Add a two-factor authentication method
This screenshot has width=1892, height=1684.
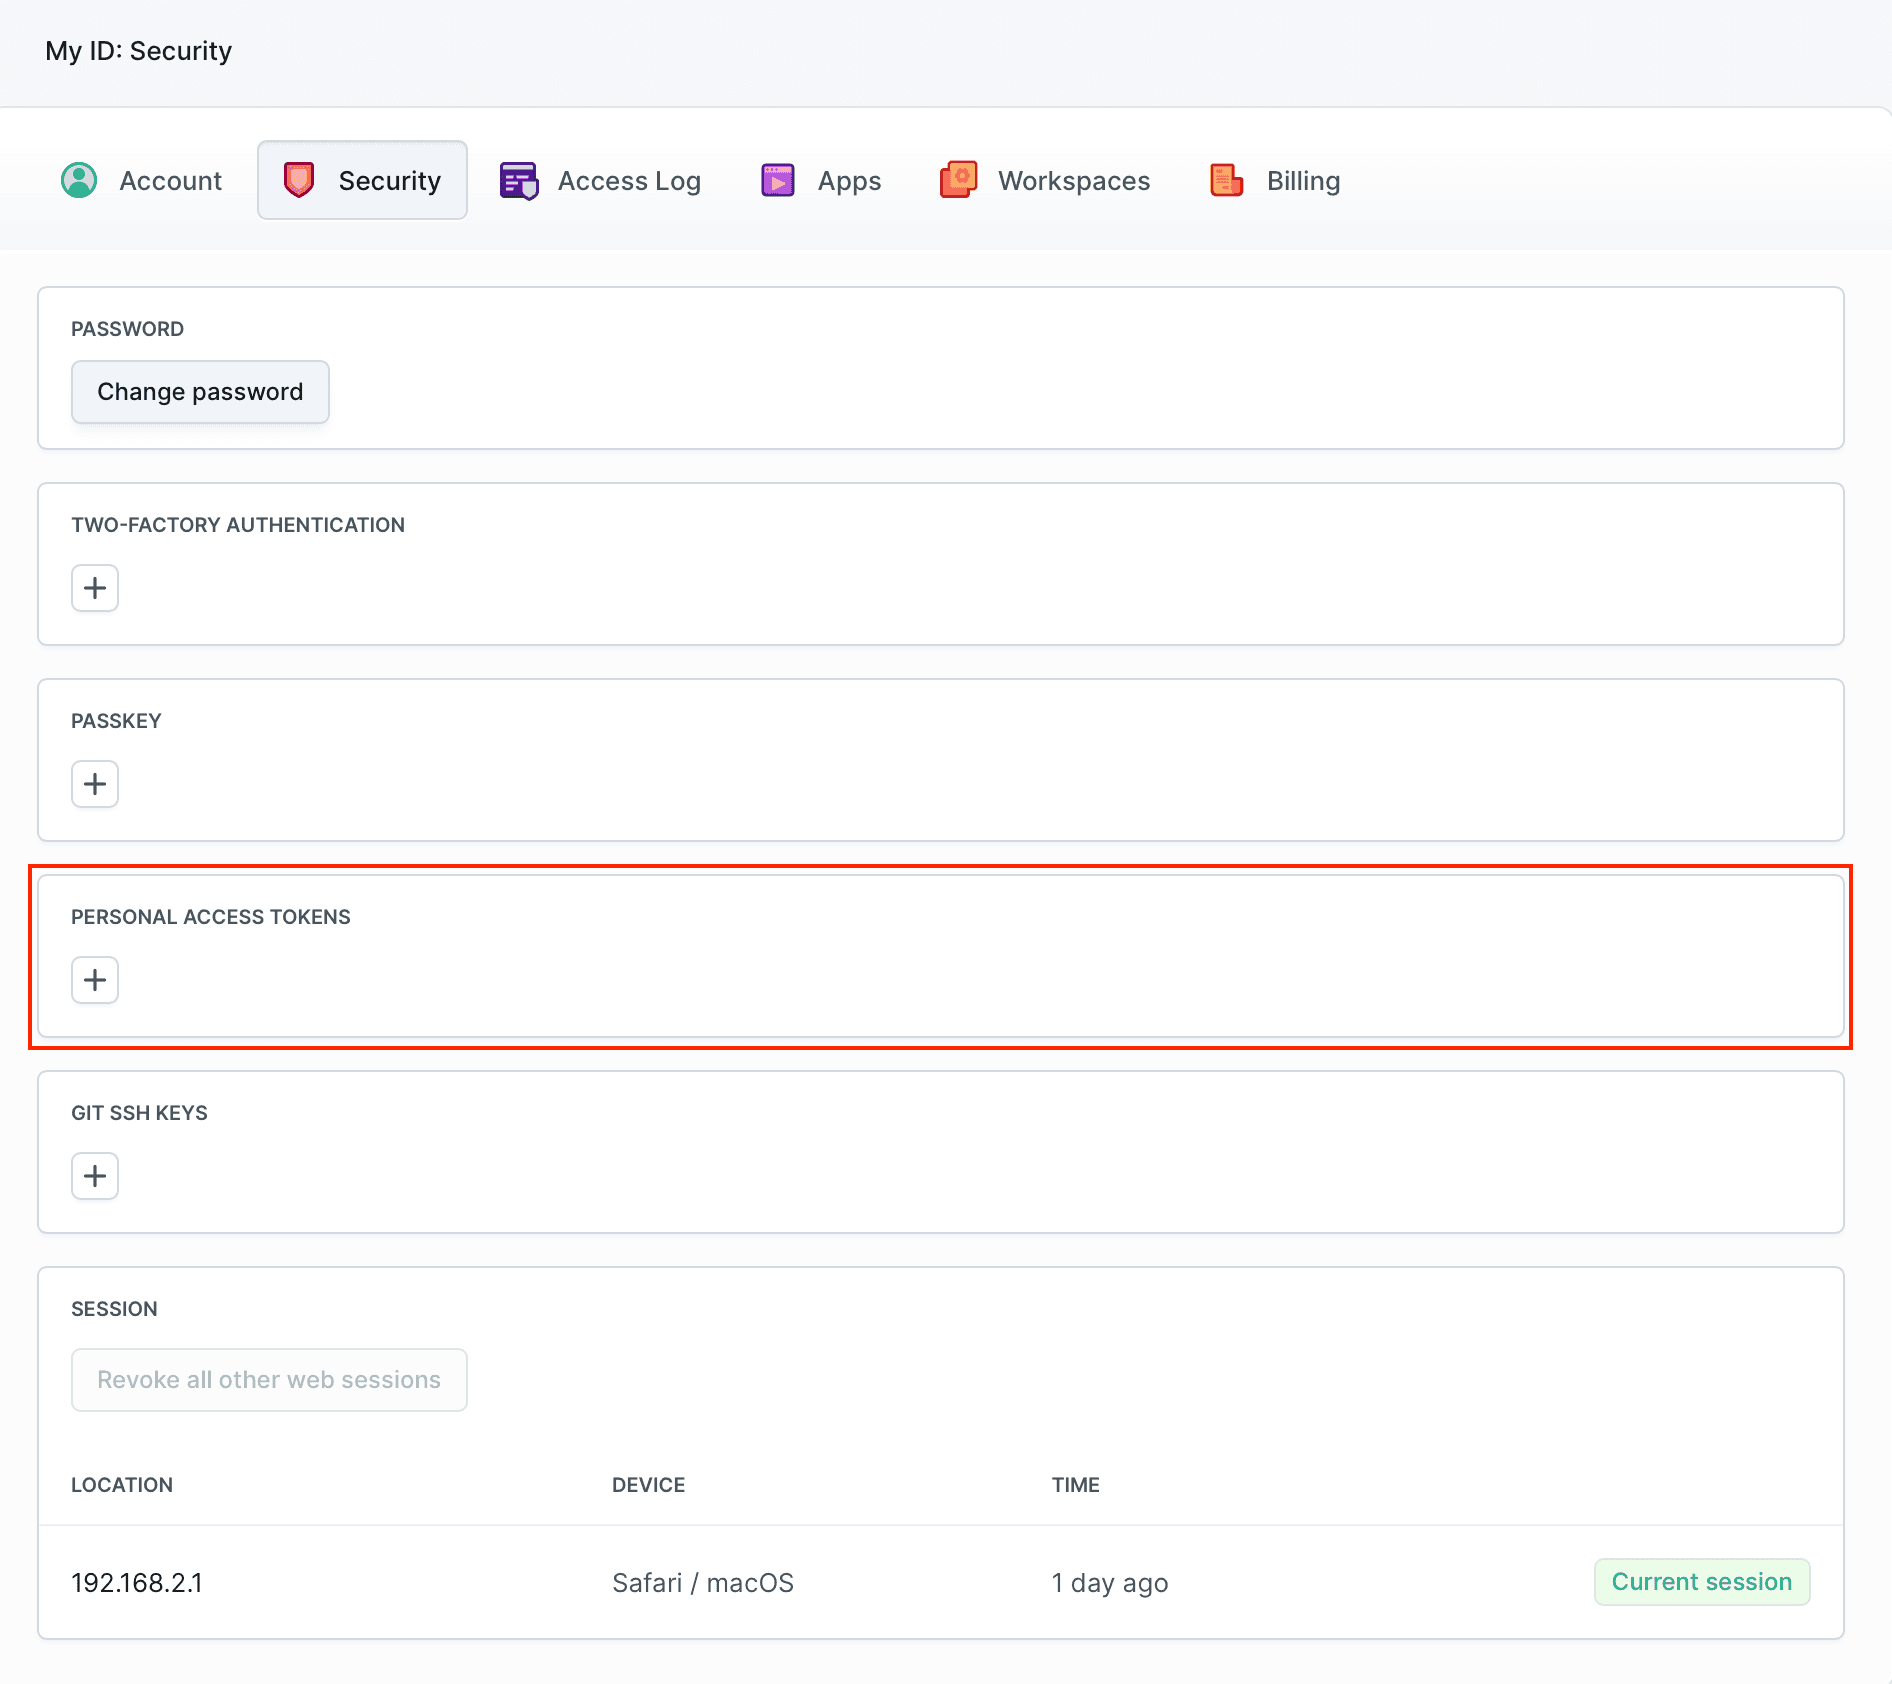94,588
